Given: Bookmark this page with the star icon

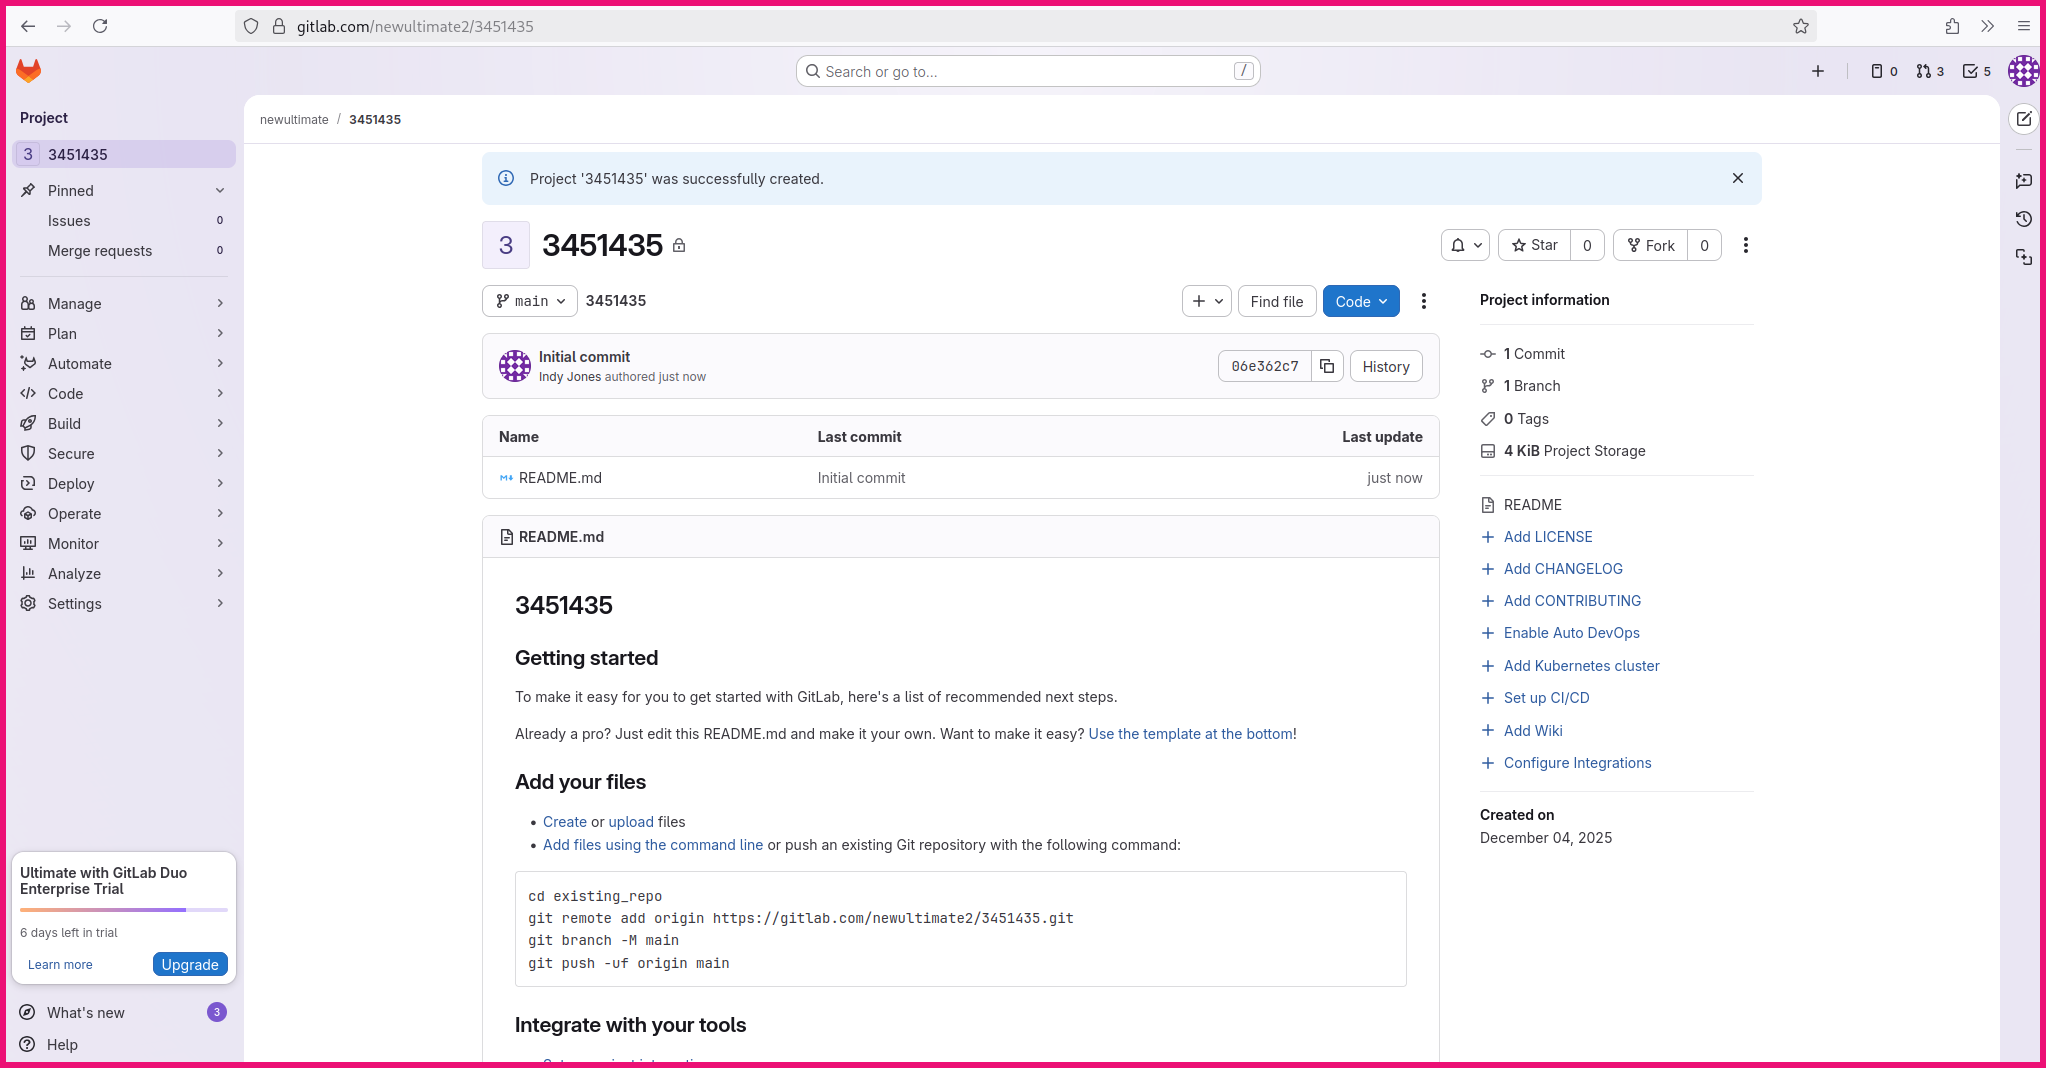Looking at the screenshot, I should (1801, 26).
